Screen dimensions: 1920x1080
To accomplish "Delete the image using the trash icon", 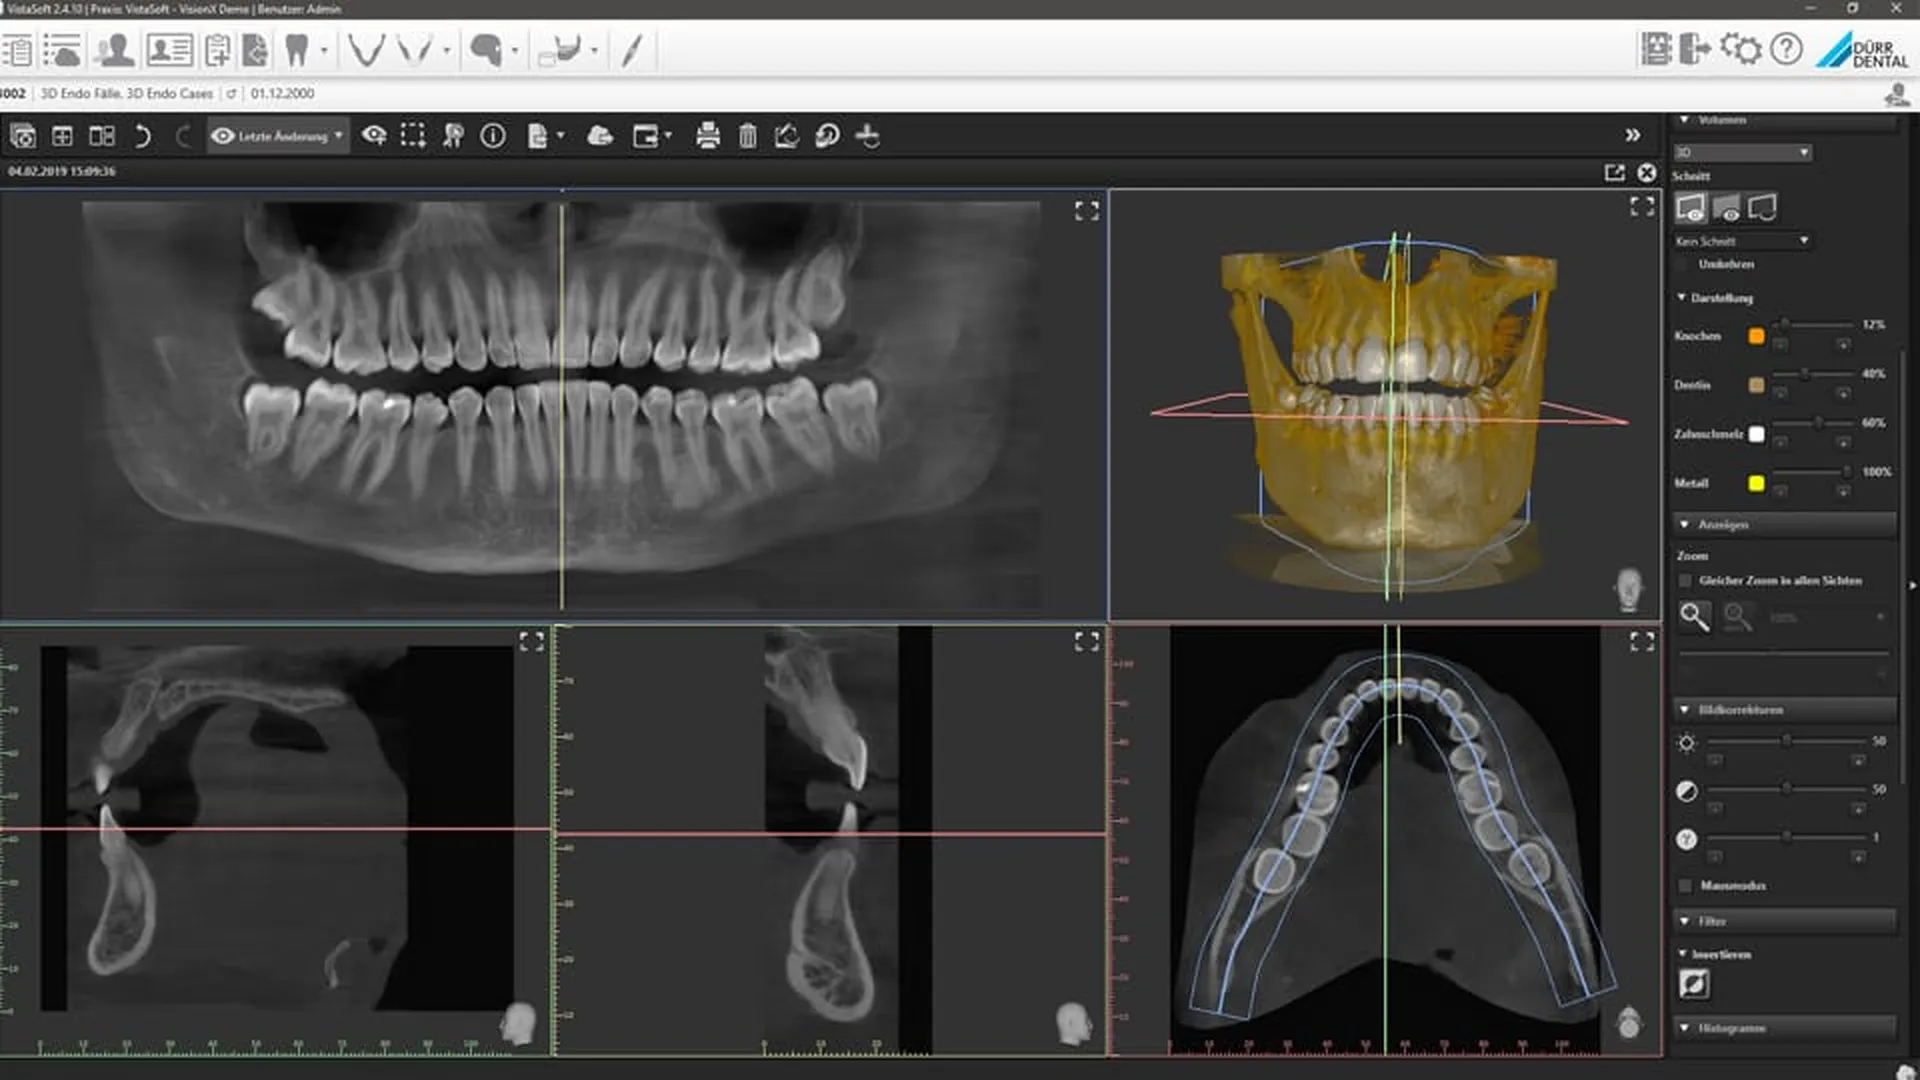I will pyautogui.click(x=745, y=136).
